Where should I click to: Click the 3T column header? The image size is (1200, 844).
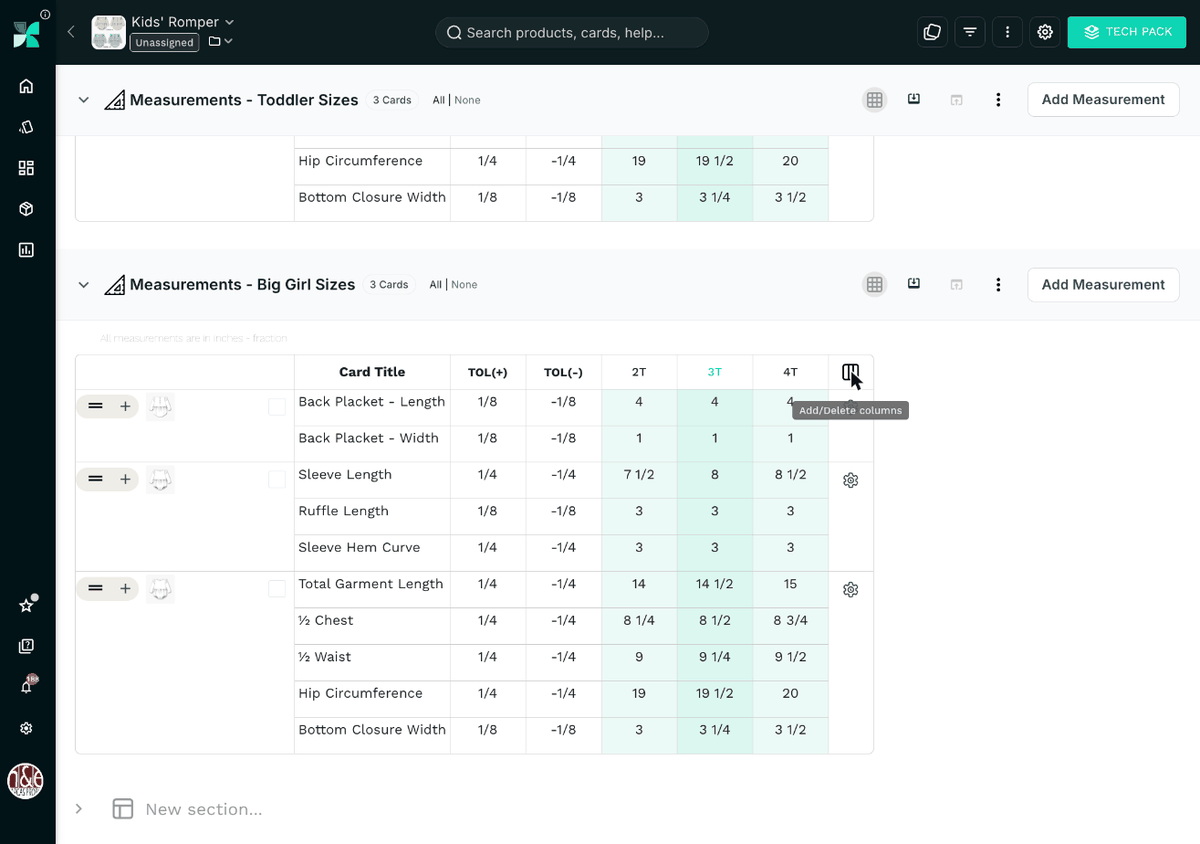(x=714, y=372)
